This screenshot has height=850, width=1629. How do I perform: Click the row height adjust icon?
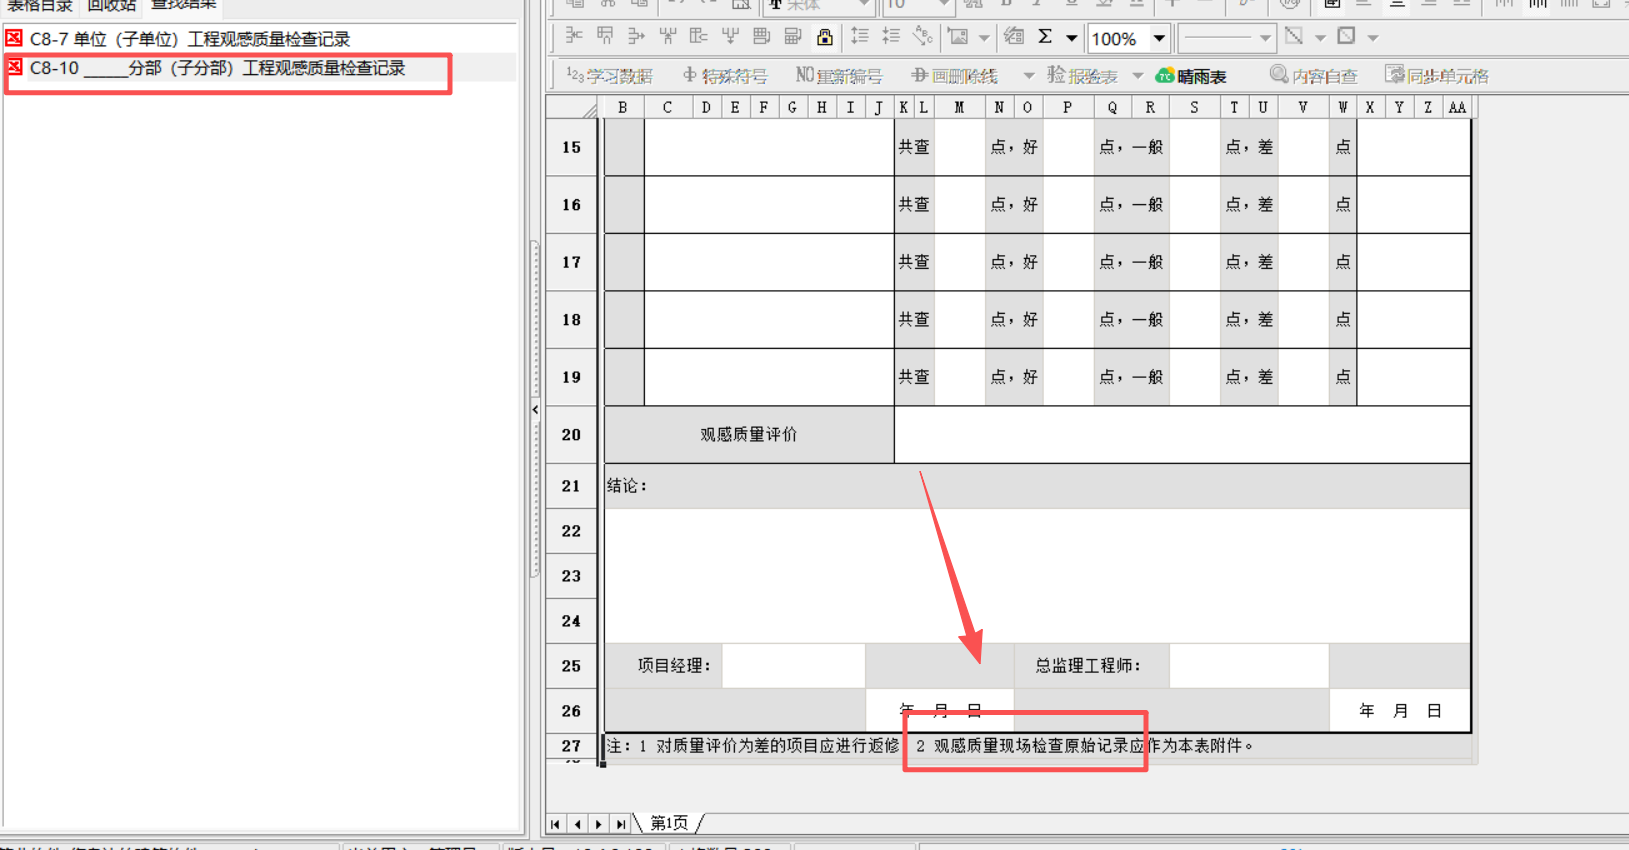[x=859, y=37]
